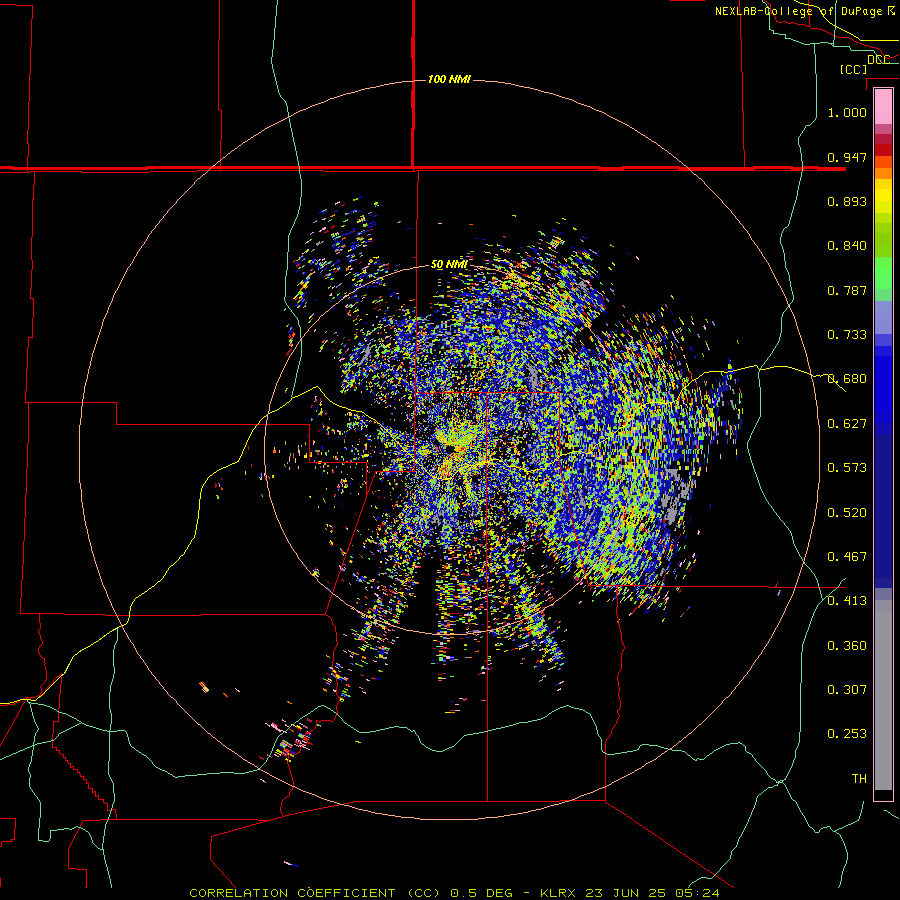Click the 0.627 legend value
This screenshot has width=900, height=900.
coord(847,424)
